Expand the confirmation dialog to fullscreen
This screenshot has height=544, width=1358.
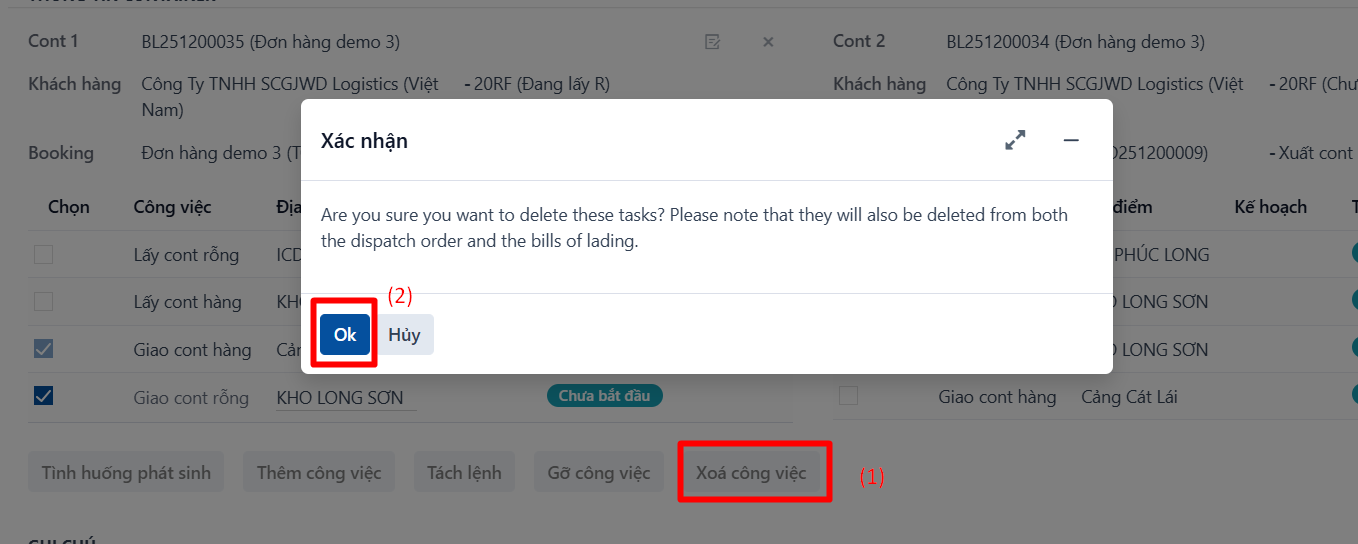(x=1015, y=141)
